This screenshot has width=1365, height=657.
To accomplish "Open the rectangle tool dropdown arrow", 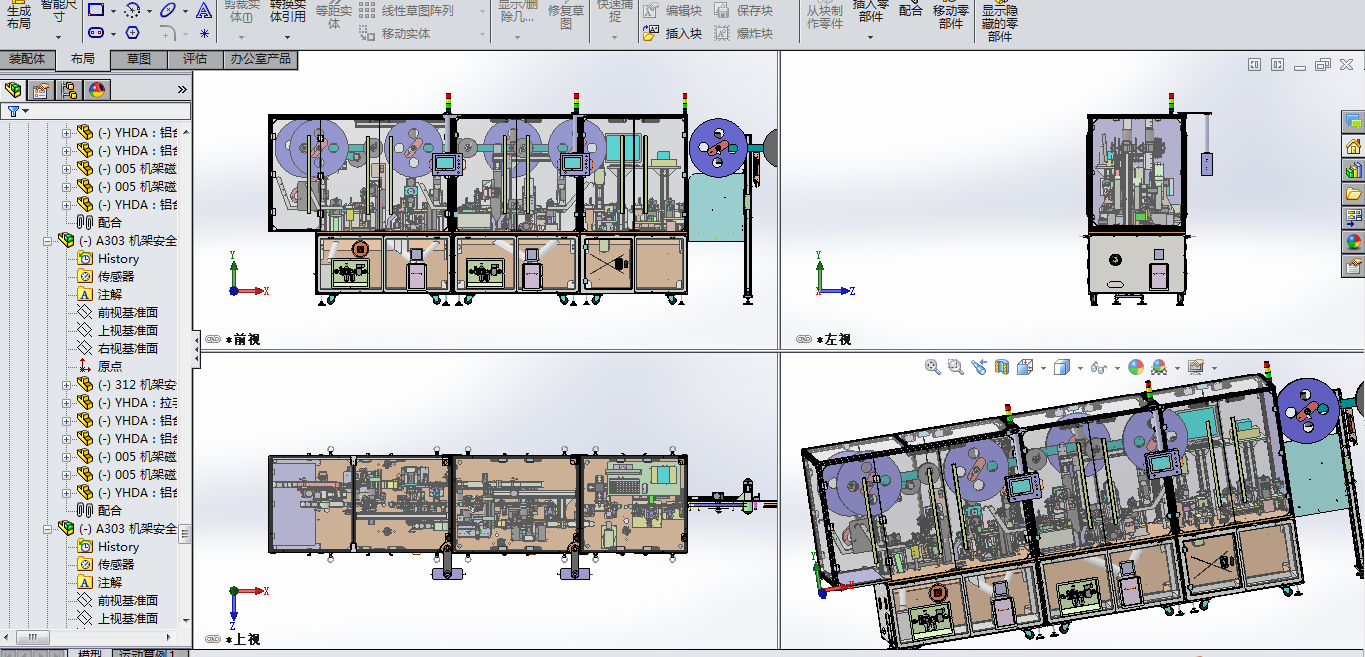I will [x=112, y=11].
